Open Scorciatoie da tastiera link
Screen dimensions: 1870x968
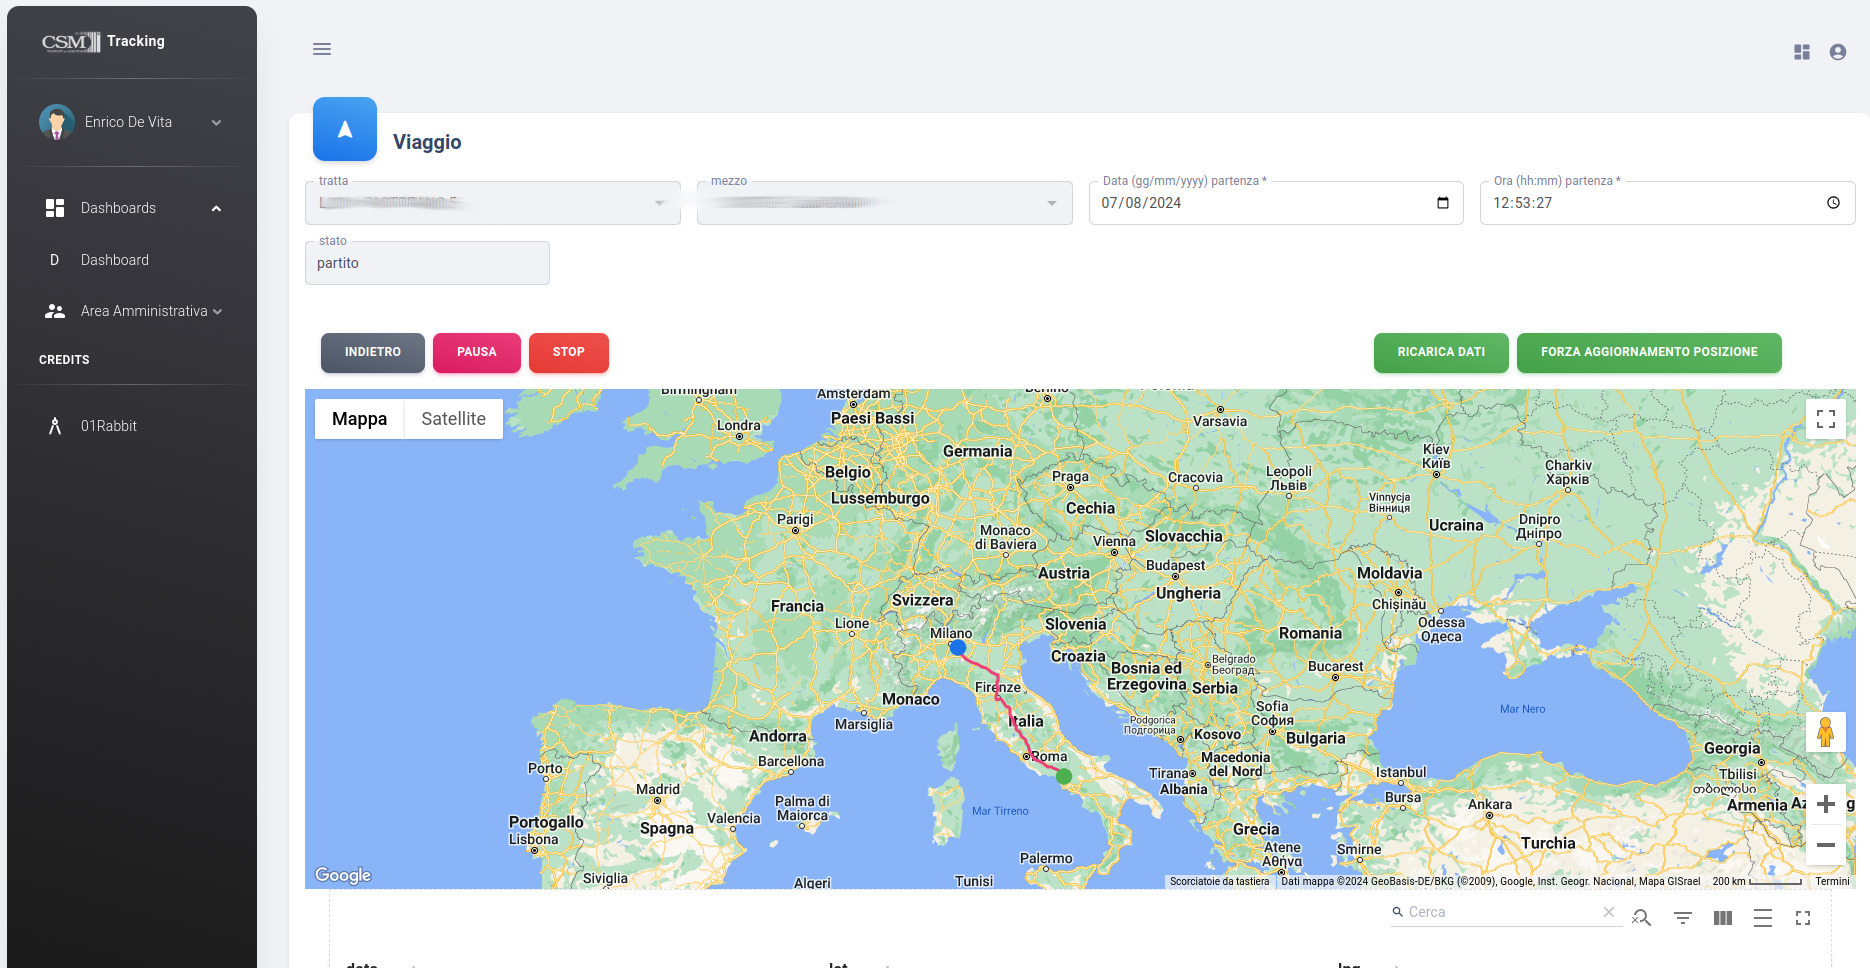(1219, 881)
